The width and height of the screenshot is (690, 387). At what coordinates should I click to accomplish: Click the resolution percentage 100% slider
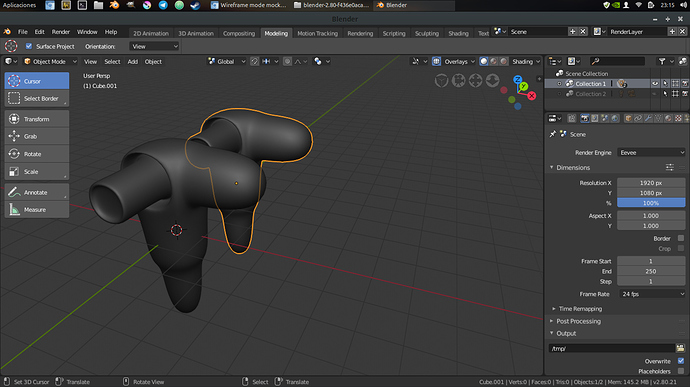(x=651, y=203)
